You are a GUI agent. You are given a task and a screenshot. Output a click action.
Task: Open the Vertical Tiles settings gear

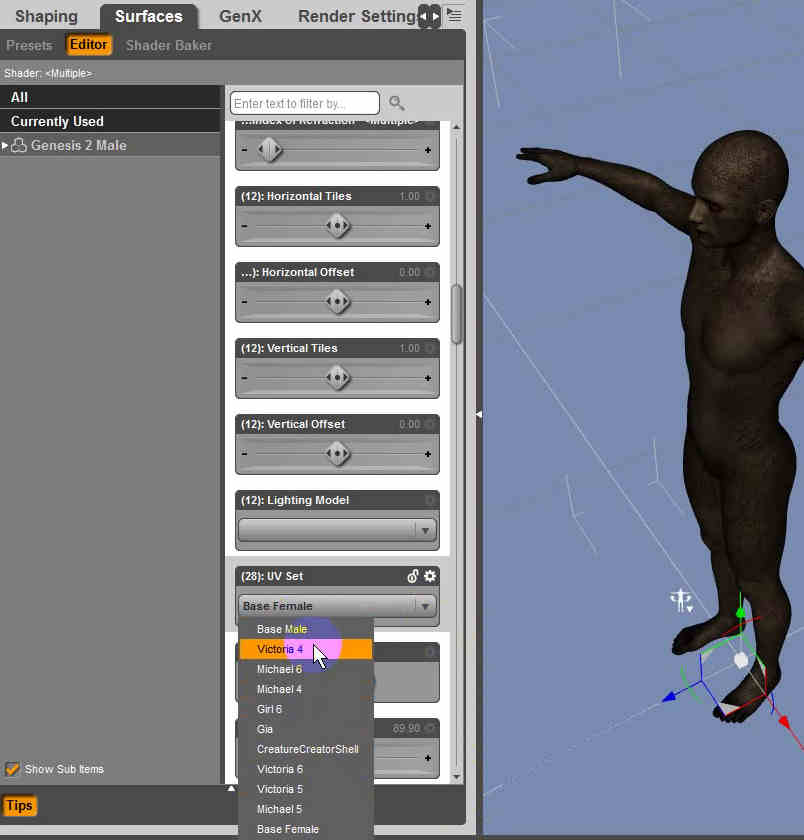pos(430,348)
